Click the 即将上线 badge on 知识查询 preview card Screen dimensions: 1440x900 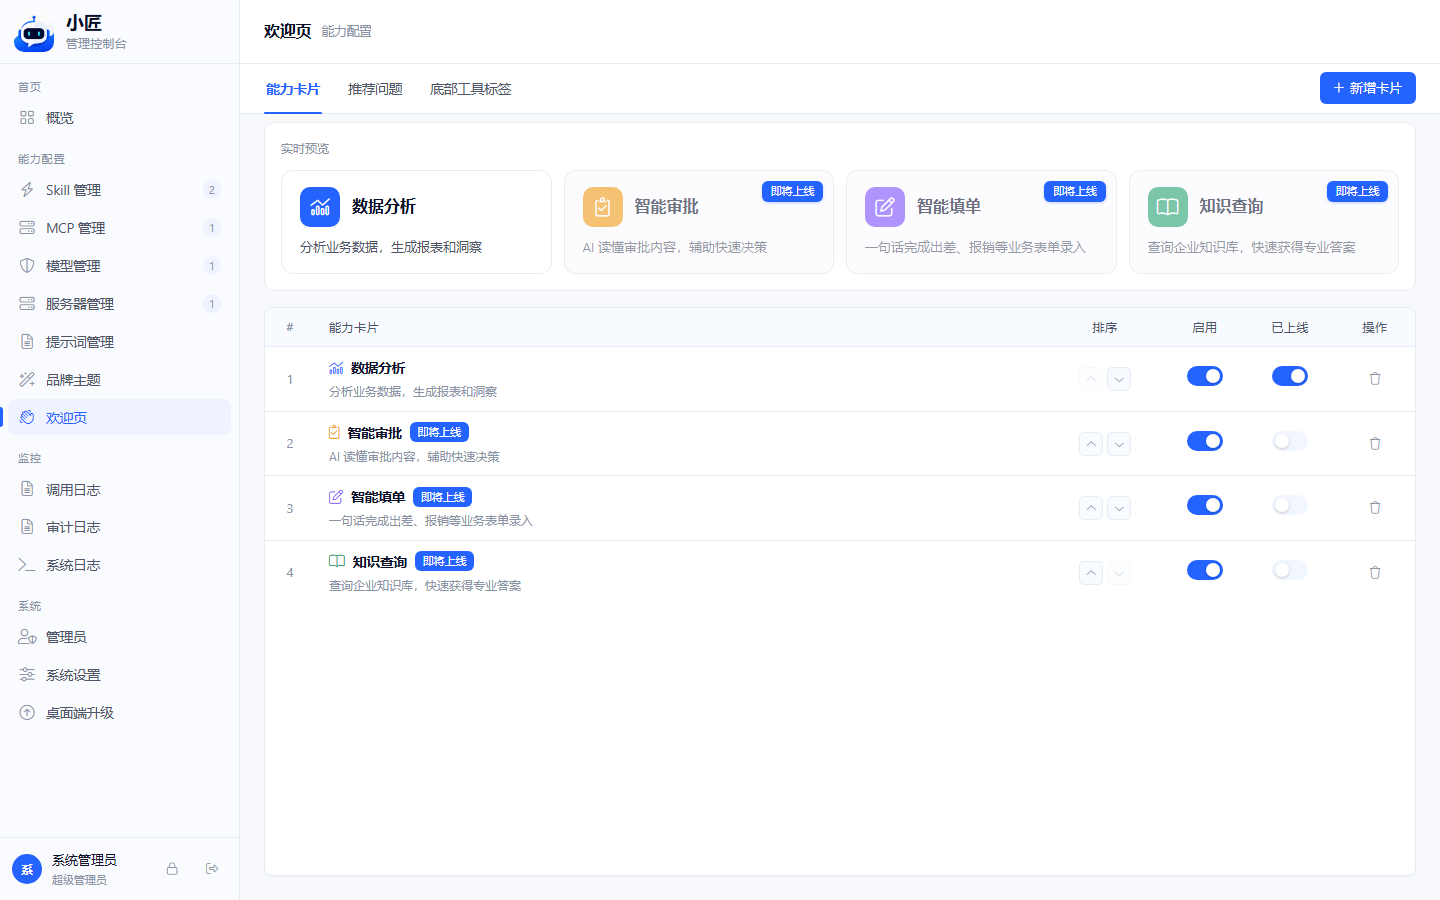1358,191
